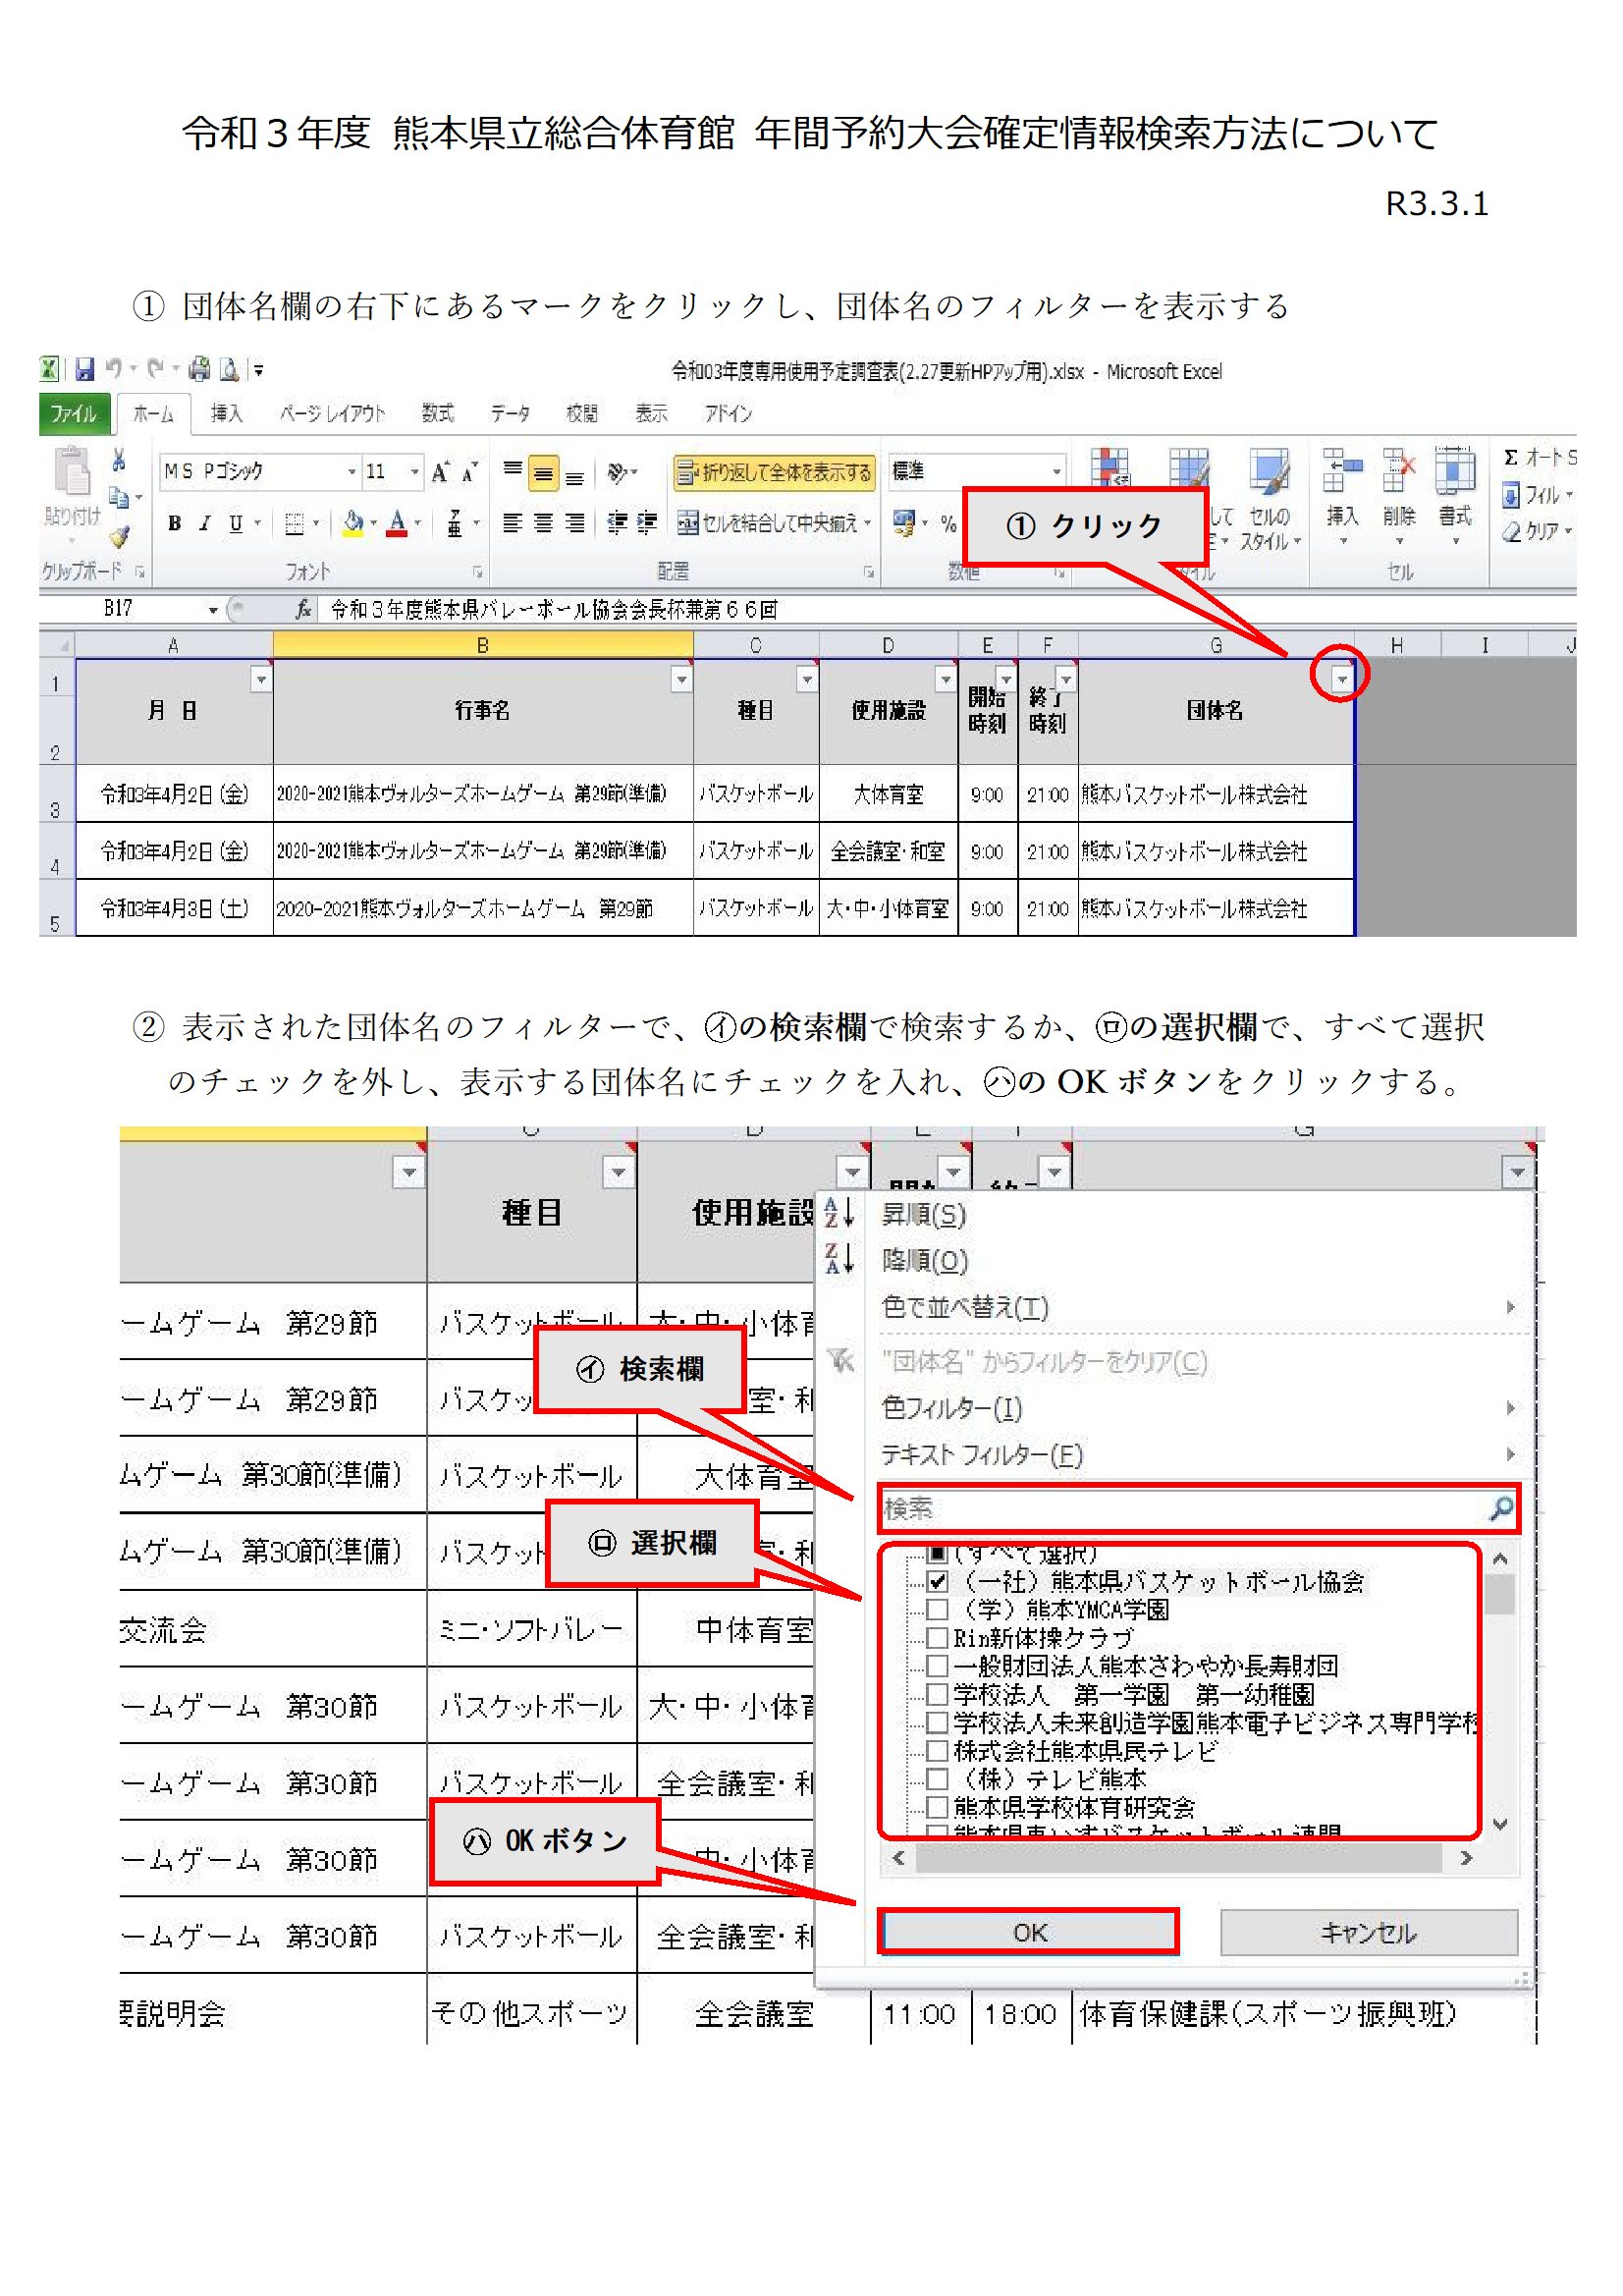Screen dimensions: 1623x2296
Task: Click the Align Text Right icon
Action: (574, 523)
